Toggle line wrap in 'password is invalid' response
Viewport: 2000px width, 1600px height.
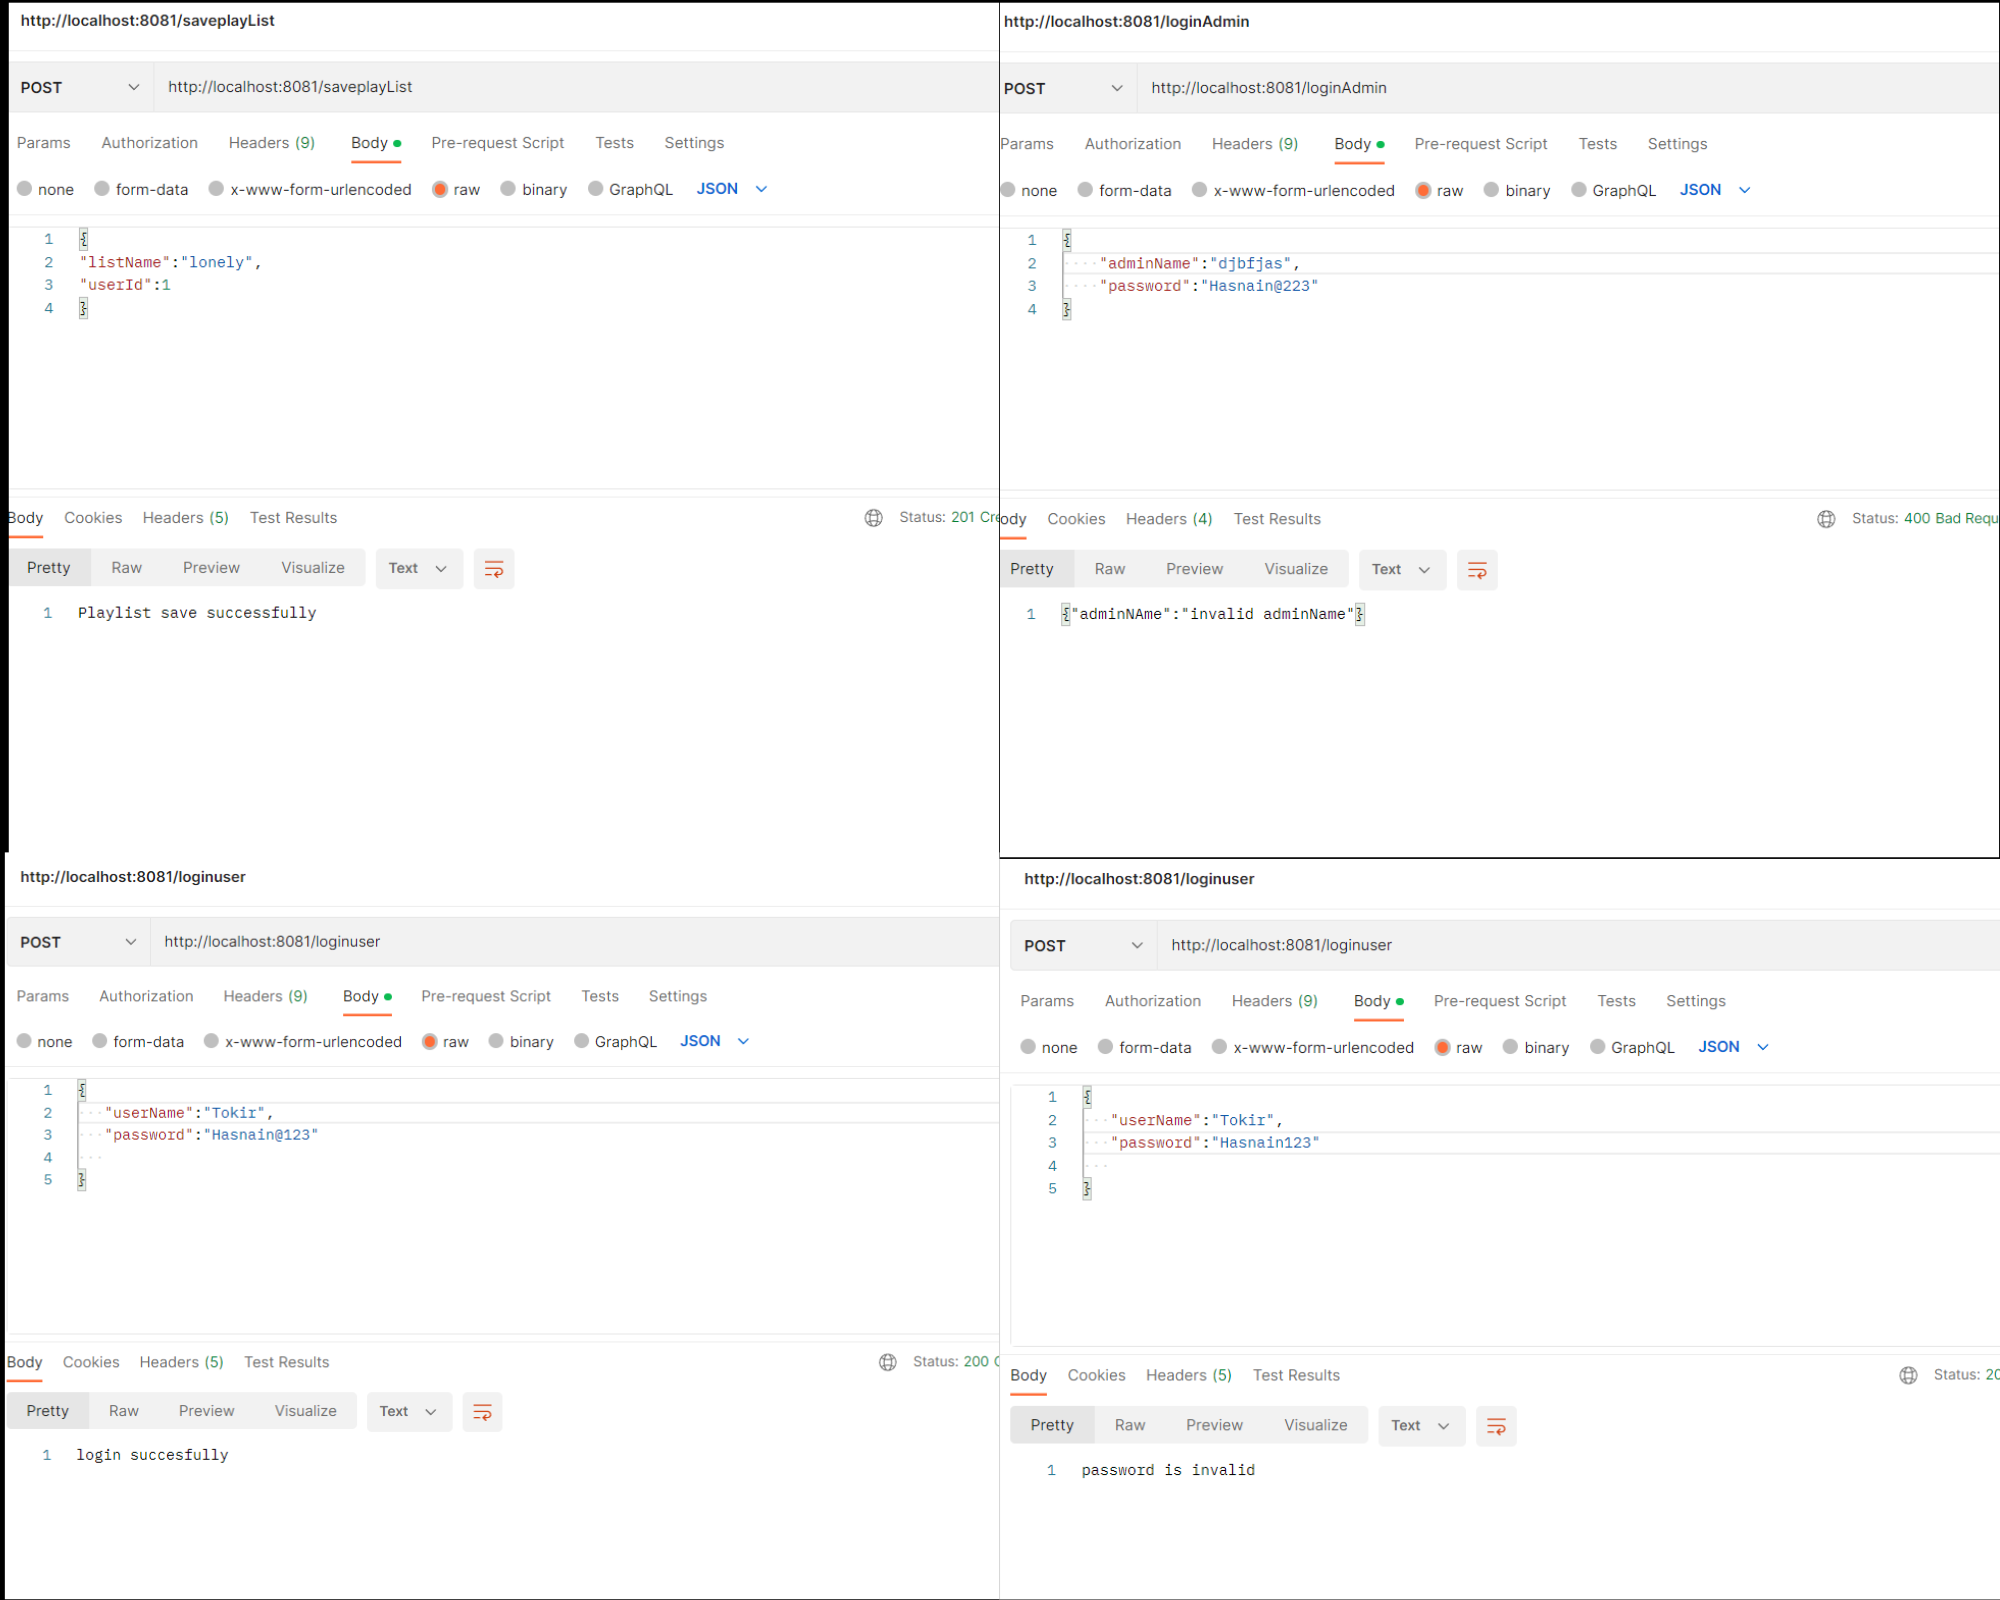1496,1426
